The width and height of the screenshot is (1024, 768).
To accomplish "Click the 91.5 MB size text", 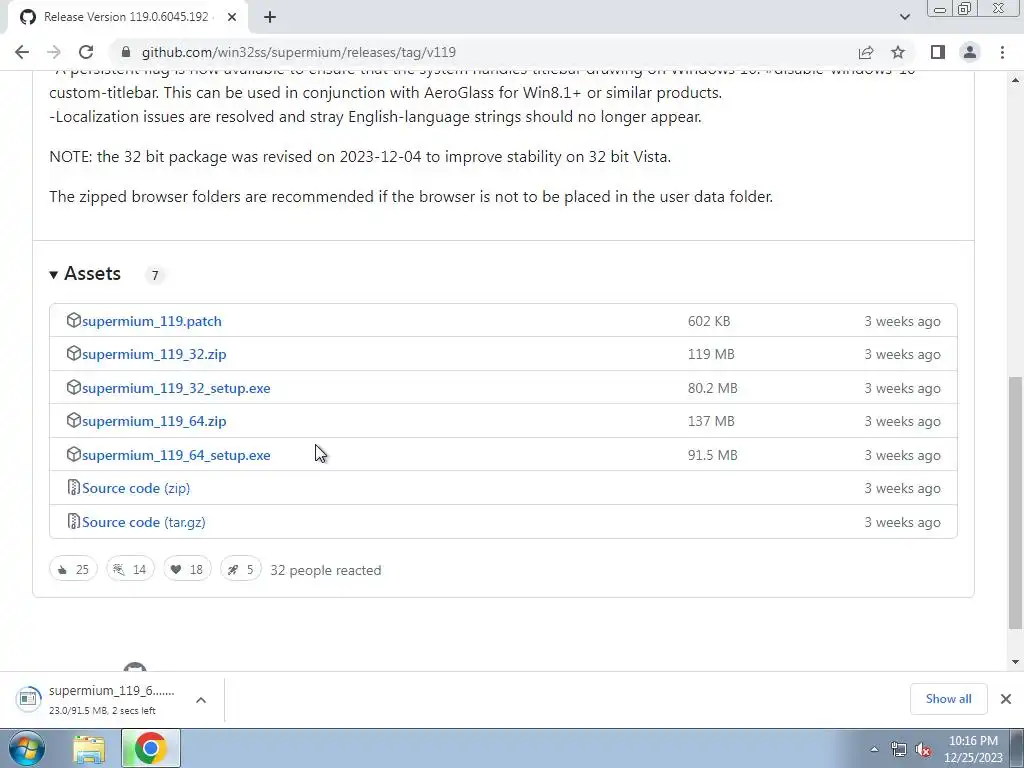I will click(x=712, y=455).
